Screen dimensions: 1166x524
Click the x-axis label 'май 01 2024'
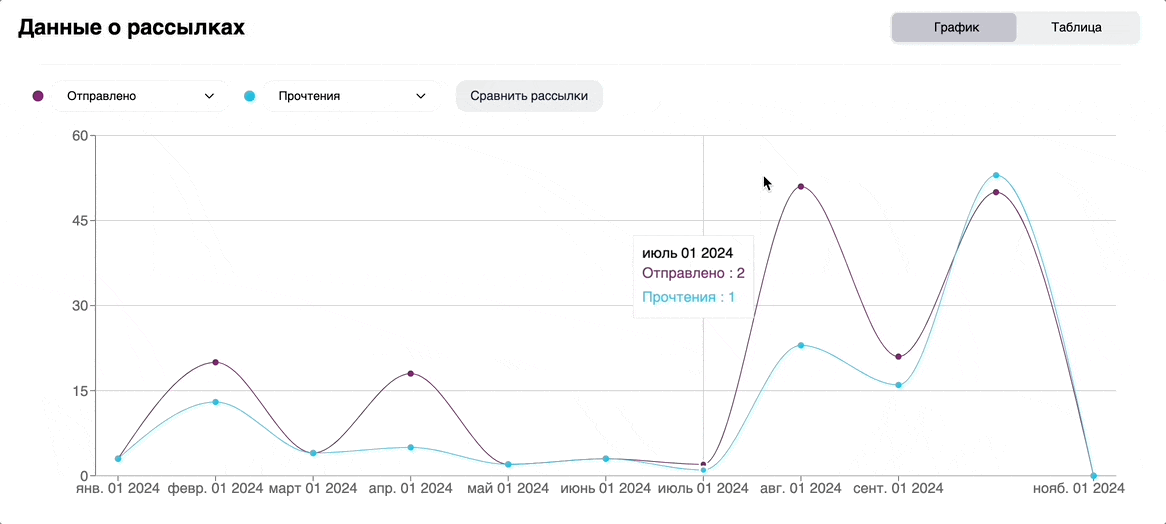[508, 489]
